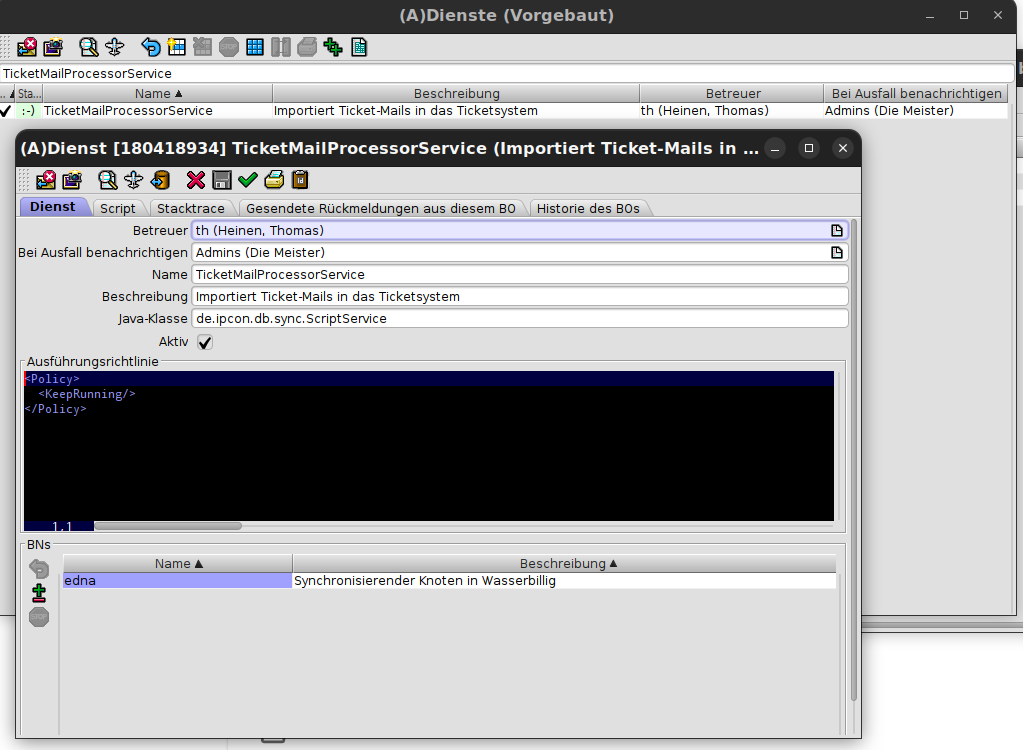
Task: Click the undo arrow icon in main toolbar
Action: tap(150, 47)
